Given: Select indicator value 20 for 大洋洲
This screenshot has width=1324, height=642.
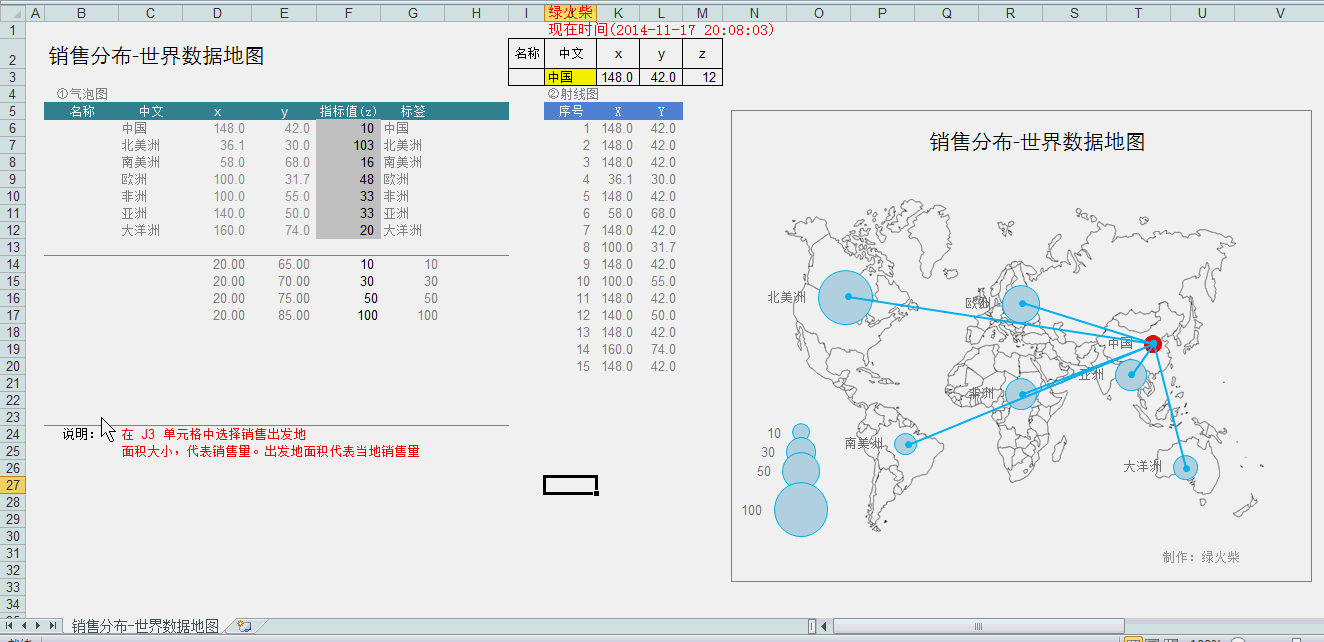Looking at the screenshot, I should (x=348, y=230).
